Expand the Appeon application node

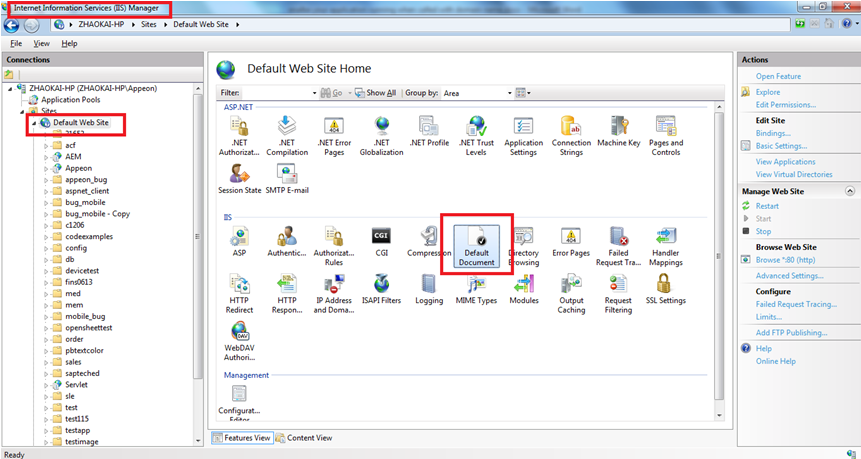(x=46, y=169)
